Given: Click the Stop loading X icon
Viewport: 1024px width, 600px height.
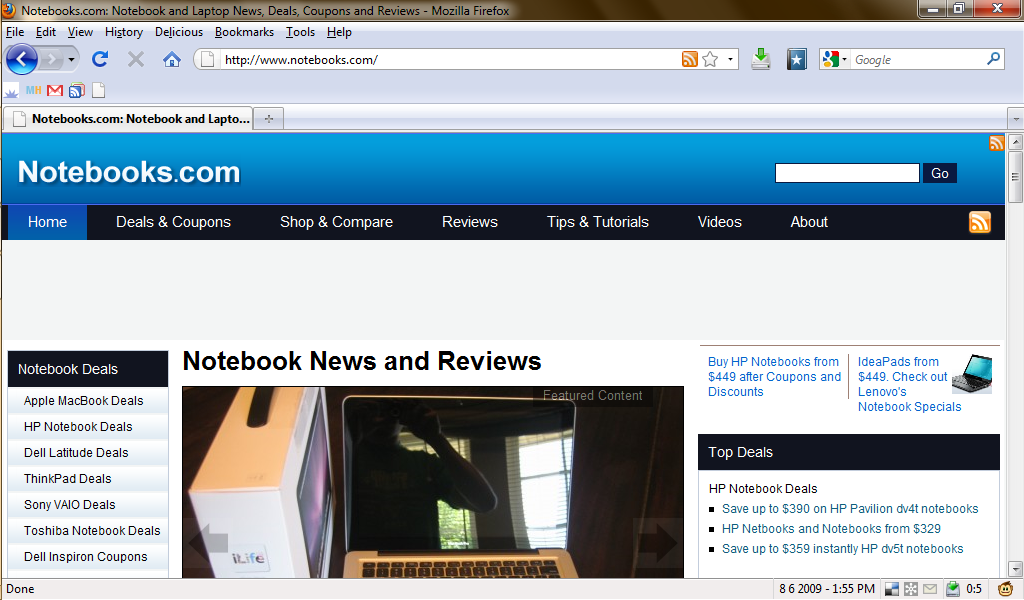Looking at the screenshot, I should click(x=136, y=60).
